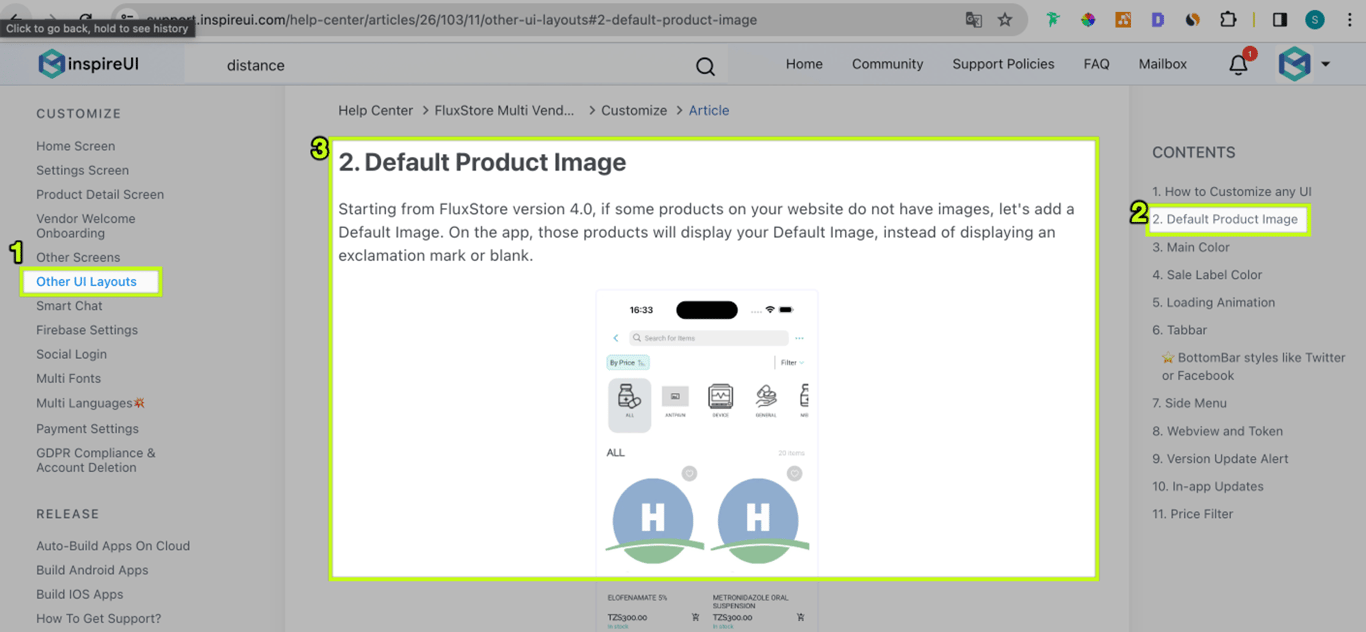Image resolution: width=1366 pixels, height=632 pixels.
Task: Open the Mailbox nav item
Action: click(x=1163, y=64)
